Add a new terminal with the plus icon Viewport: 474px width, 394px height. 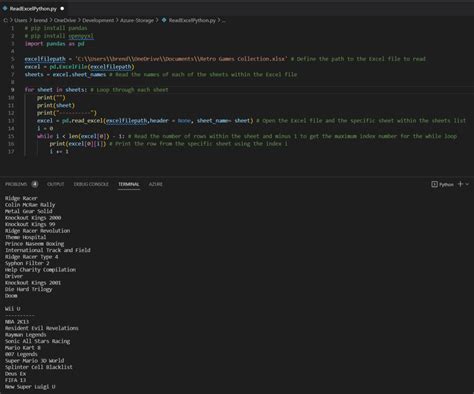[460, 184]
